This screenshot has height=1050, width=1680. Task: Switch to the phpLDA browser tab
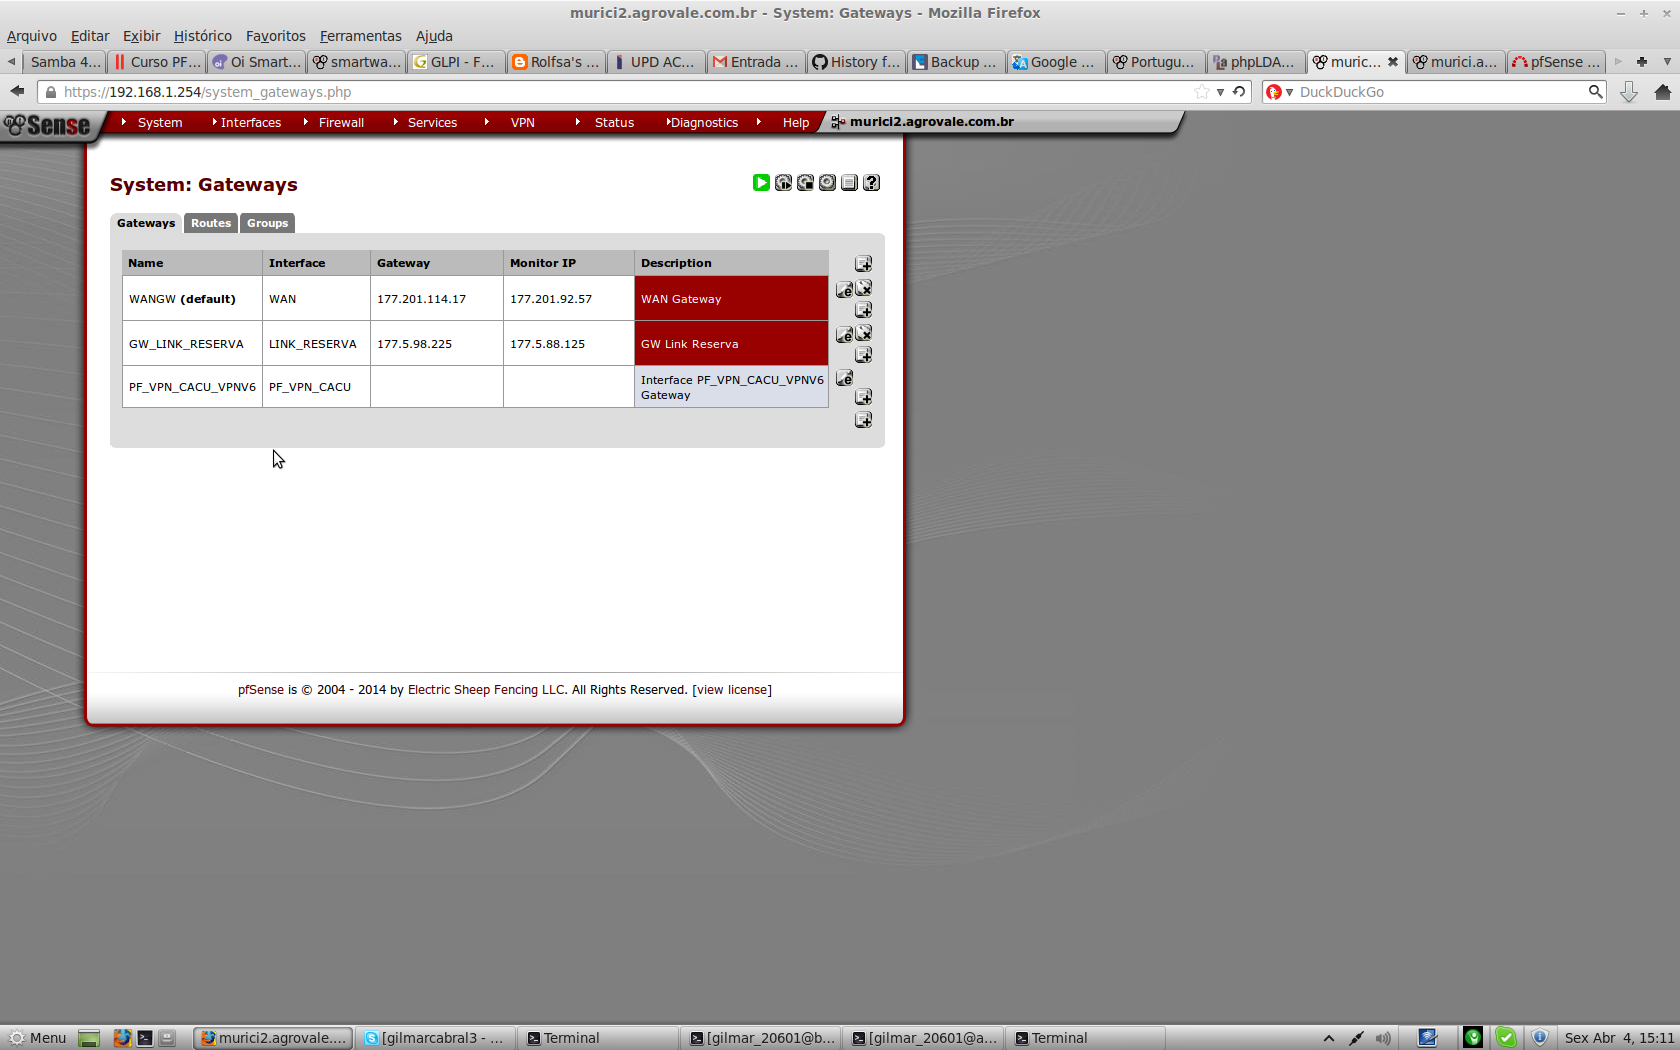point(1256,62)
